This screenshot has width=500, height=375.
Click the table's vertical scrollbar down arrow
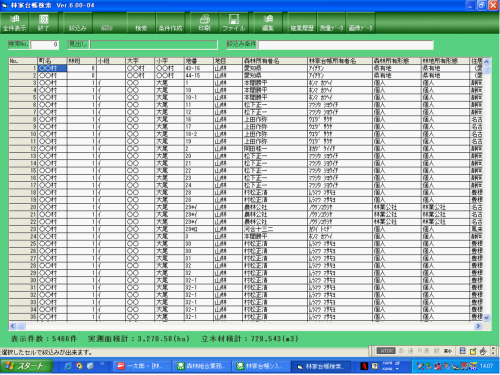[x=486, y=318]
